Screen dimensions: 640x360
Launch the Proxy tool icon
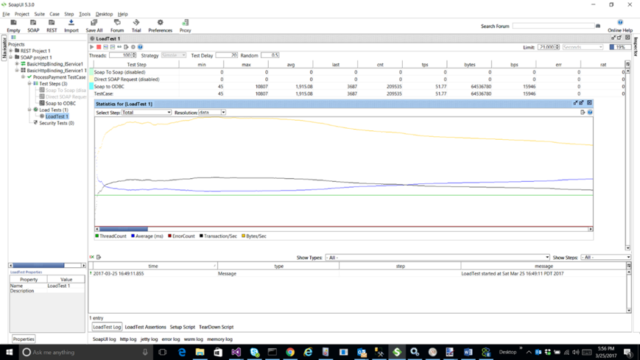point(185,26)
